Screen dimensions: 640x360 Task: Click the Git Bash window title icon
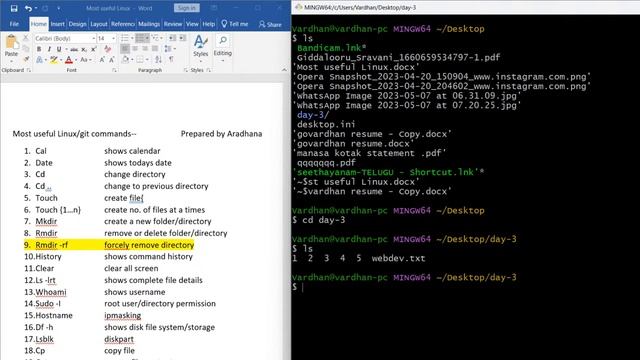tap(298, 7)
